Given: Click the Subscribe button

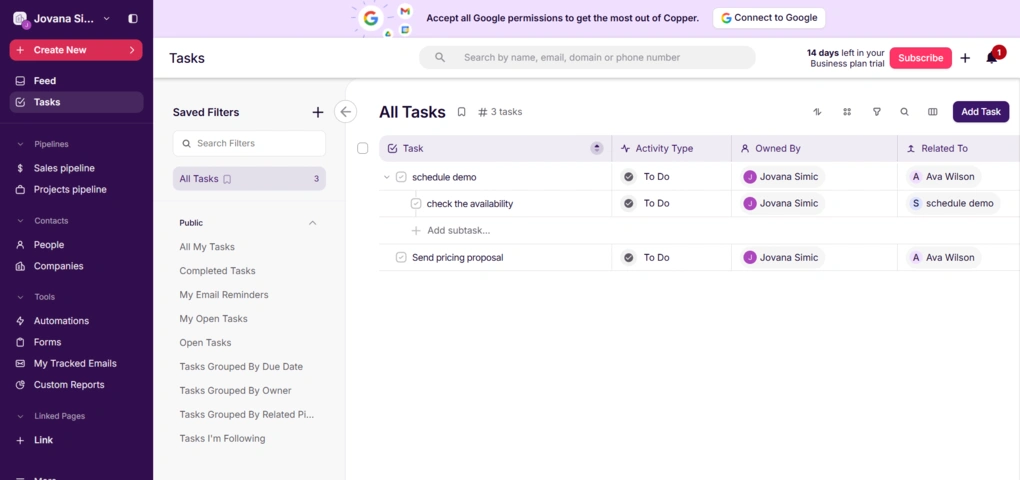Looking at the screenshot, I should pos(920,58).
